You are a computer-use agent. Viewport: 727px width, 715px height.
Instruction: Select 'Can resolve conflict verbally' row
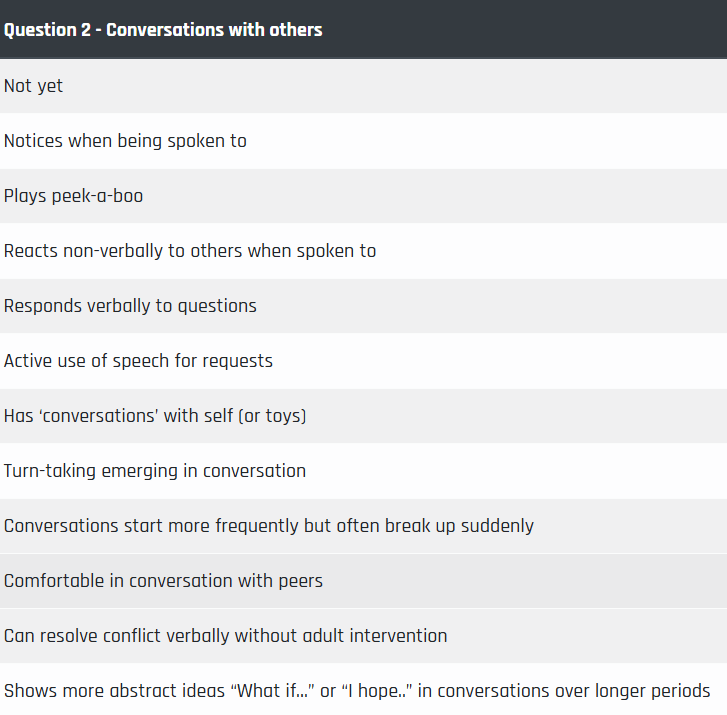pyautogui.click(x=364, y=636)
